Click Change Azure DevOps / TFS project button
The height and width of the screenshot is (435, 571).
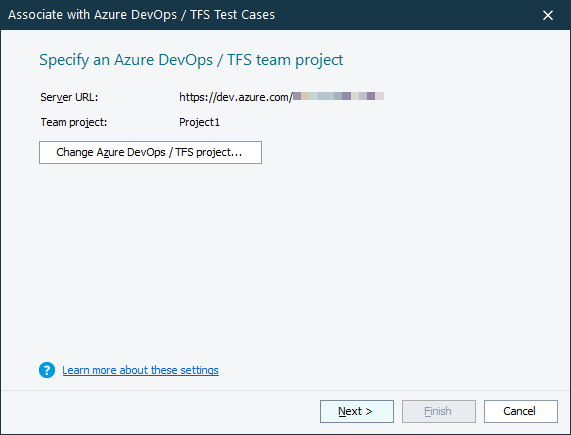[150, 153]
